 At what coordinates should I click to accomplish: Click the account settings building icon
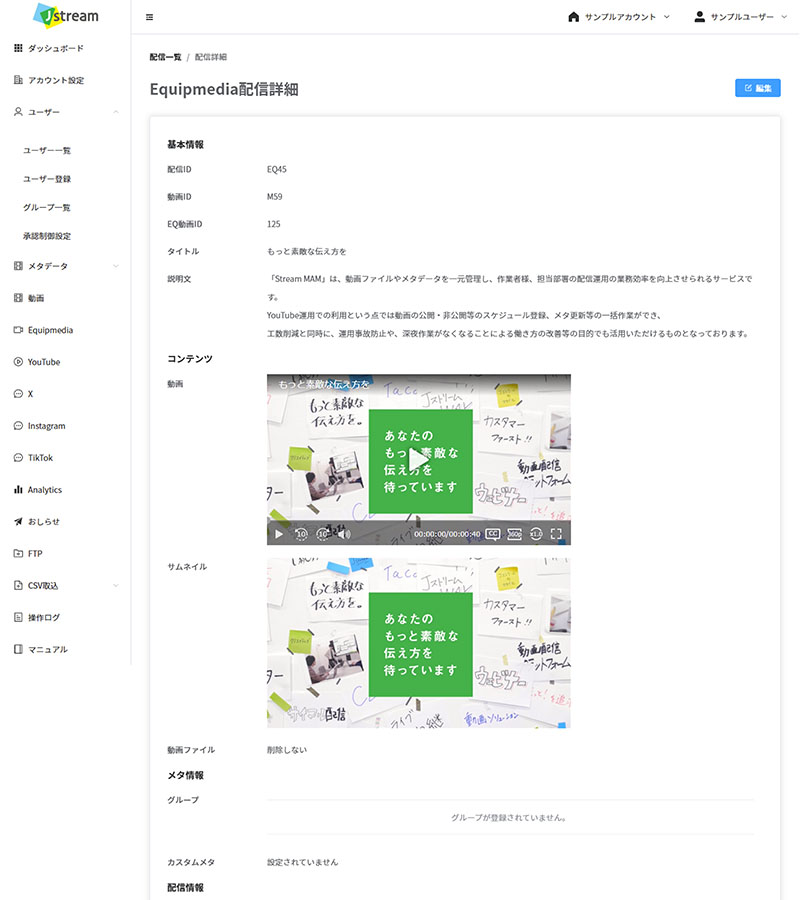[x=18, y=80]
